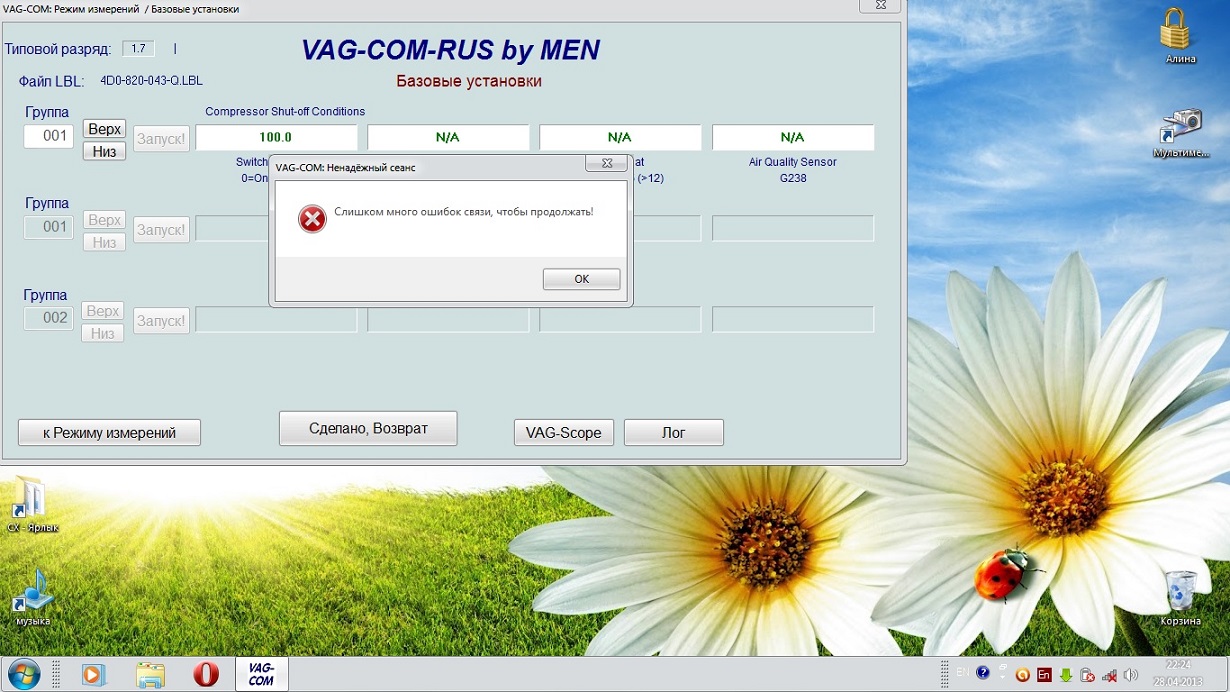Image resolution: width=1230 pixels, height=692 pixels.
Task: Click the file label 4D0-820-043-Q.LBL
Action: pos(151,80)
